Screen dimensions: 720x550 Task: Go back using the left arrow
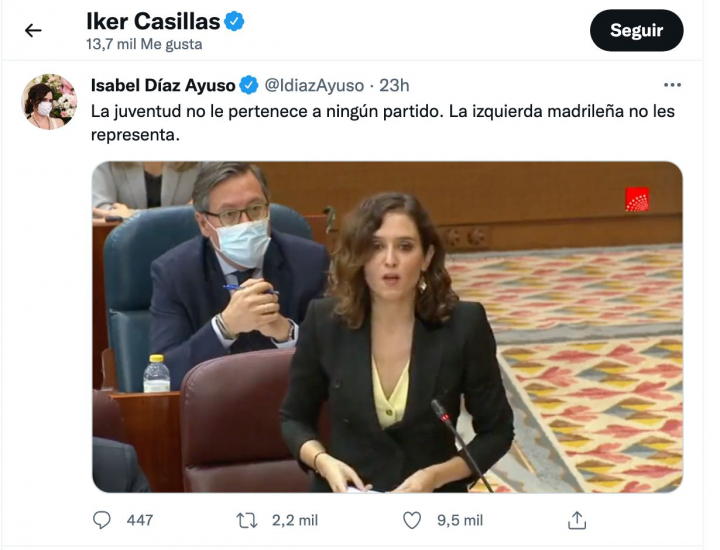33,31
